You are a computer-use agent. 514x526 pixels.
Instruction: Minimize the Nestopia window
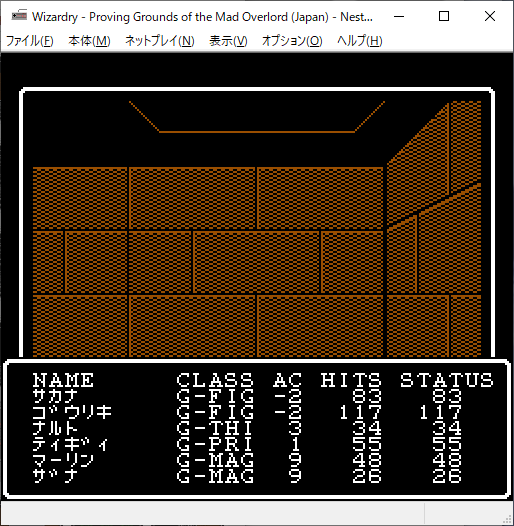coord(399,16)
